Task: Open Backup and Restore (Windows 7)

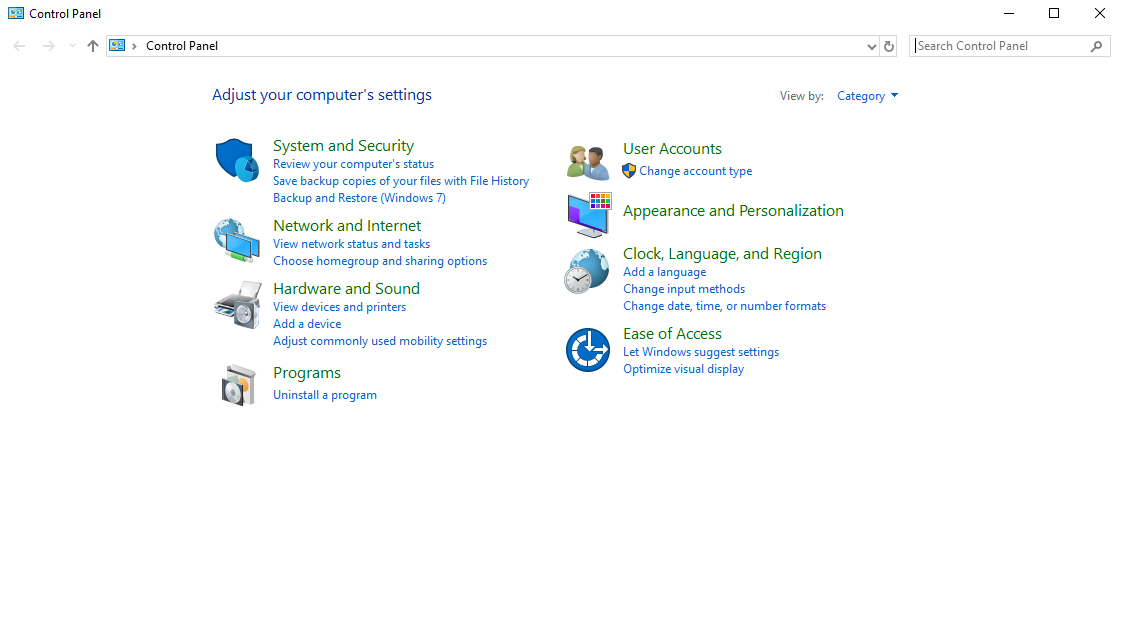Action: pos(360,198)
